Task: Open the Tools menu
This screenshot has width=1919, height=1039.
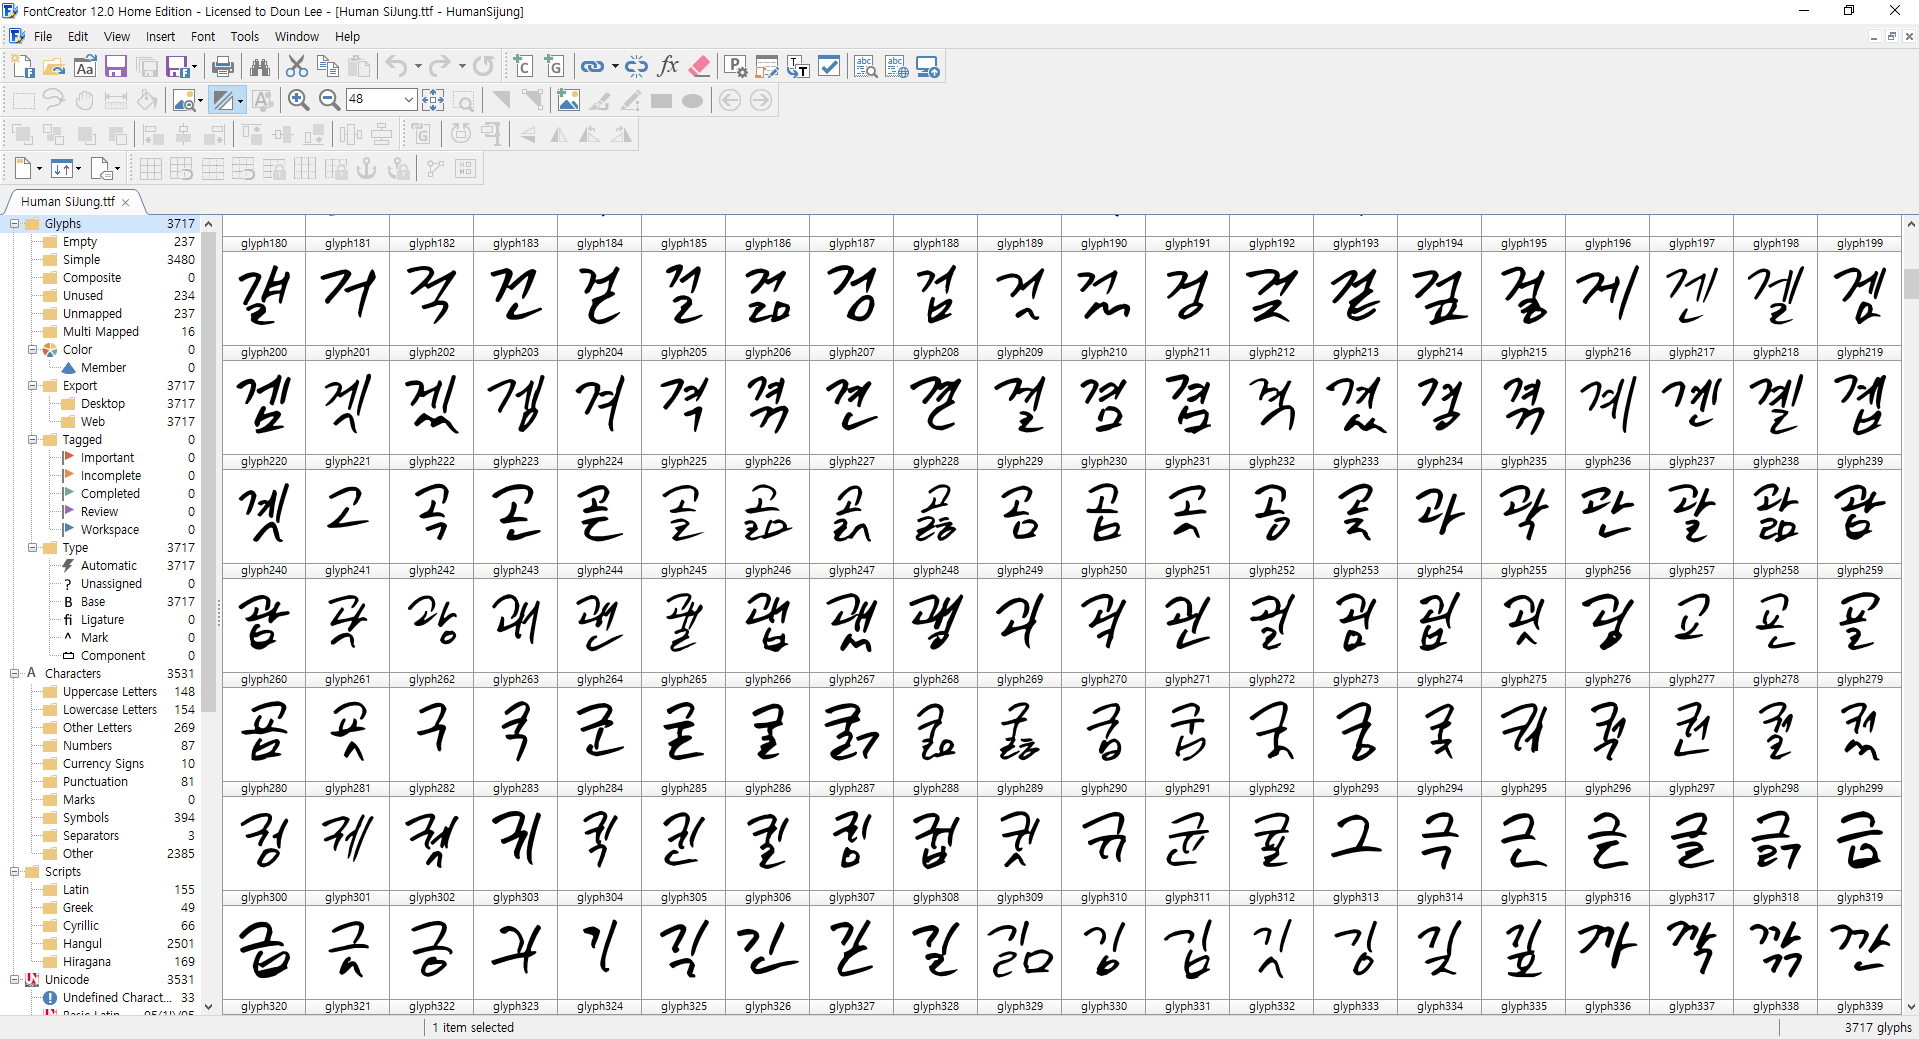Action: (x=244, y=37)
